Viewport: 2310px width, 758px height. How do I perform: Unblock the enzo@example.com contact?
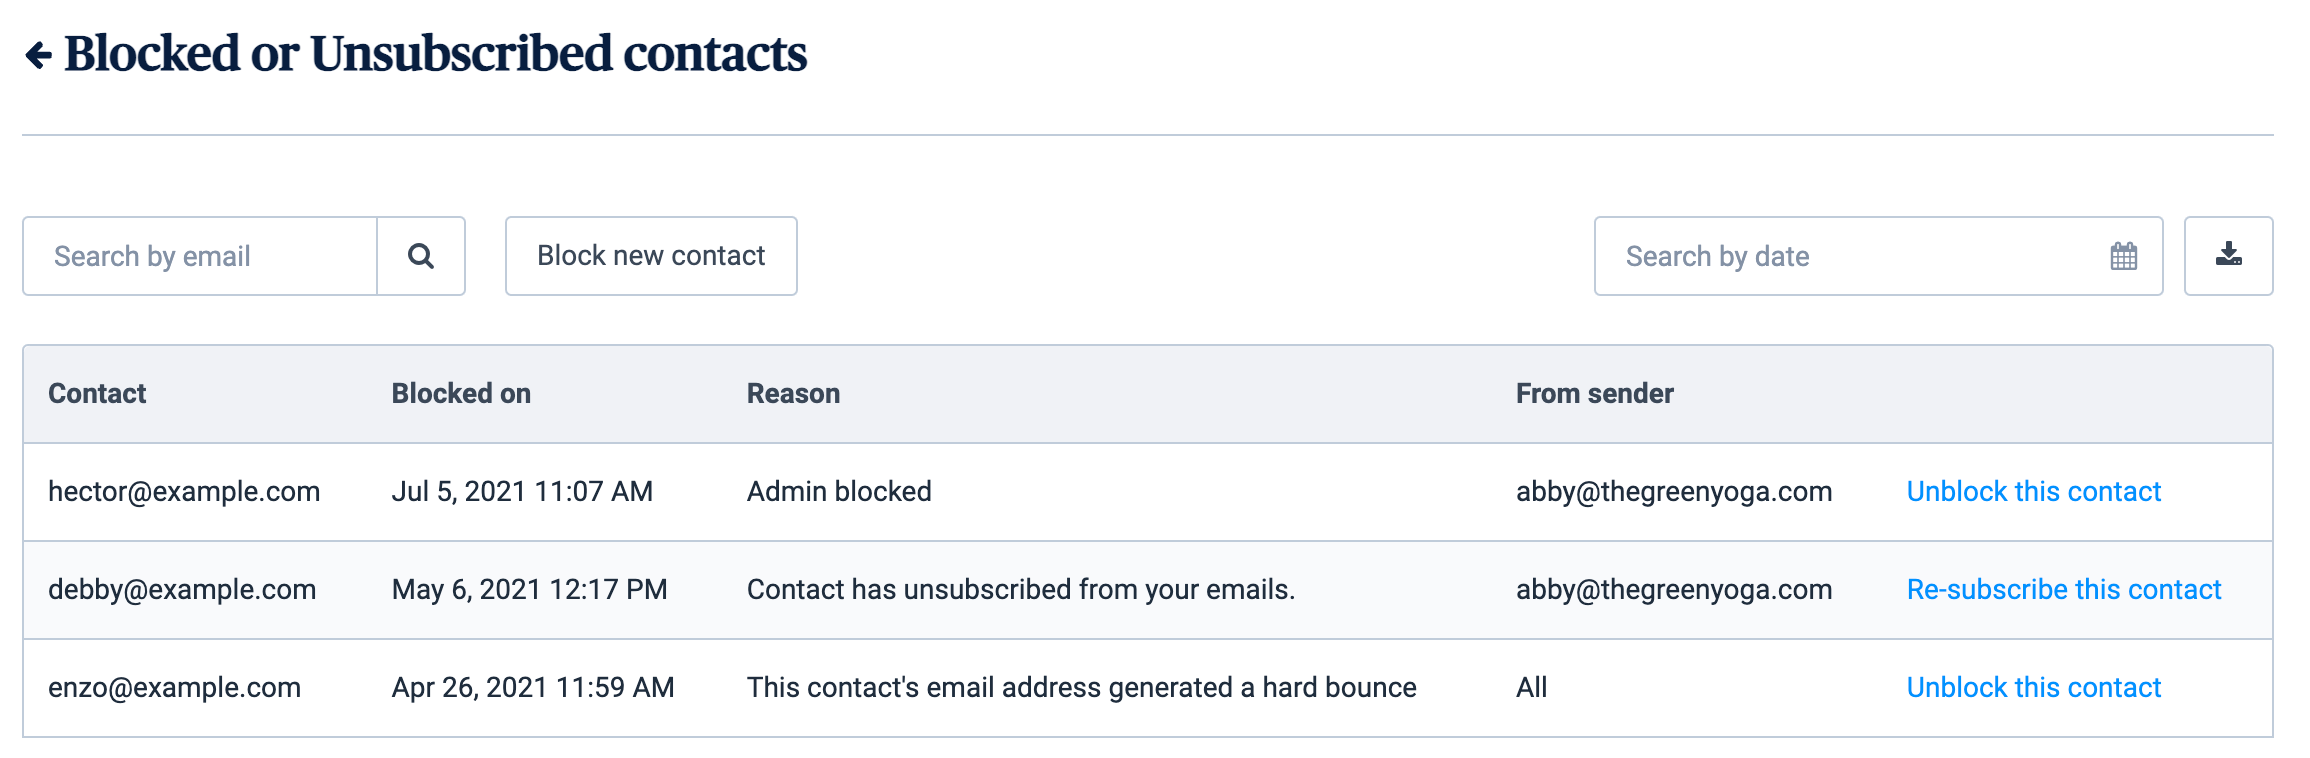click(x=2033, y=688)
